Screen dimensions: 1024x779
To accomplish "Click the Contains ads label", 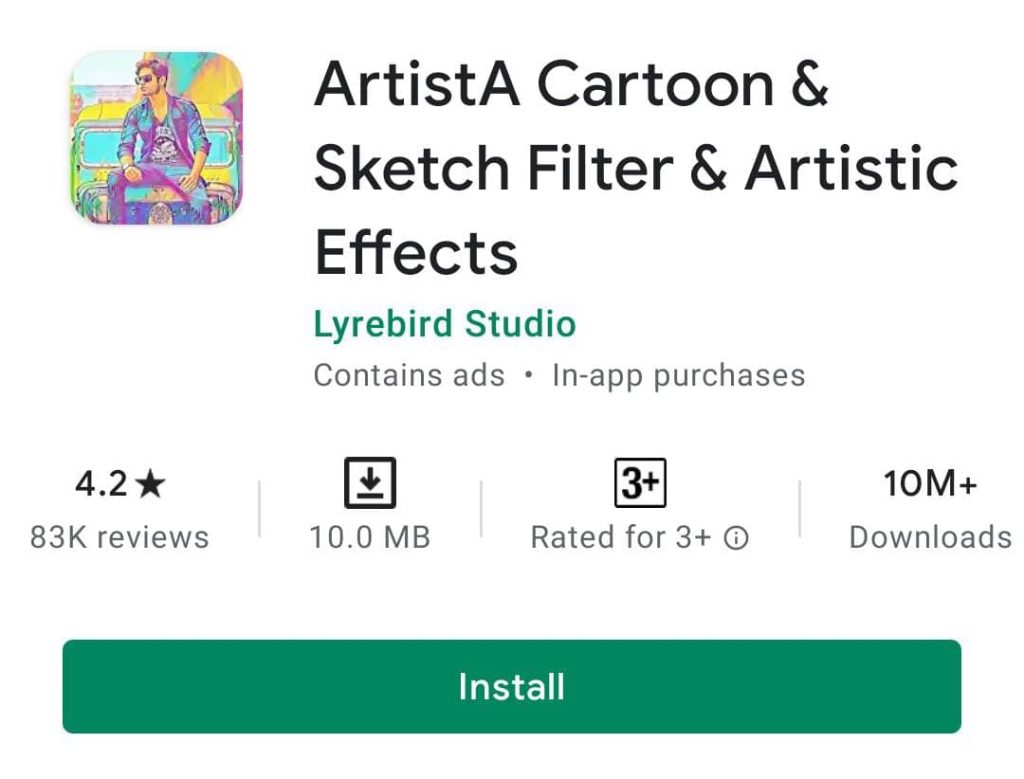I will click(x=408, y=375).
